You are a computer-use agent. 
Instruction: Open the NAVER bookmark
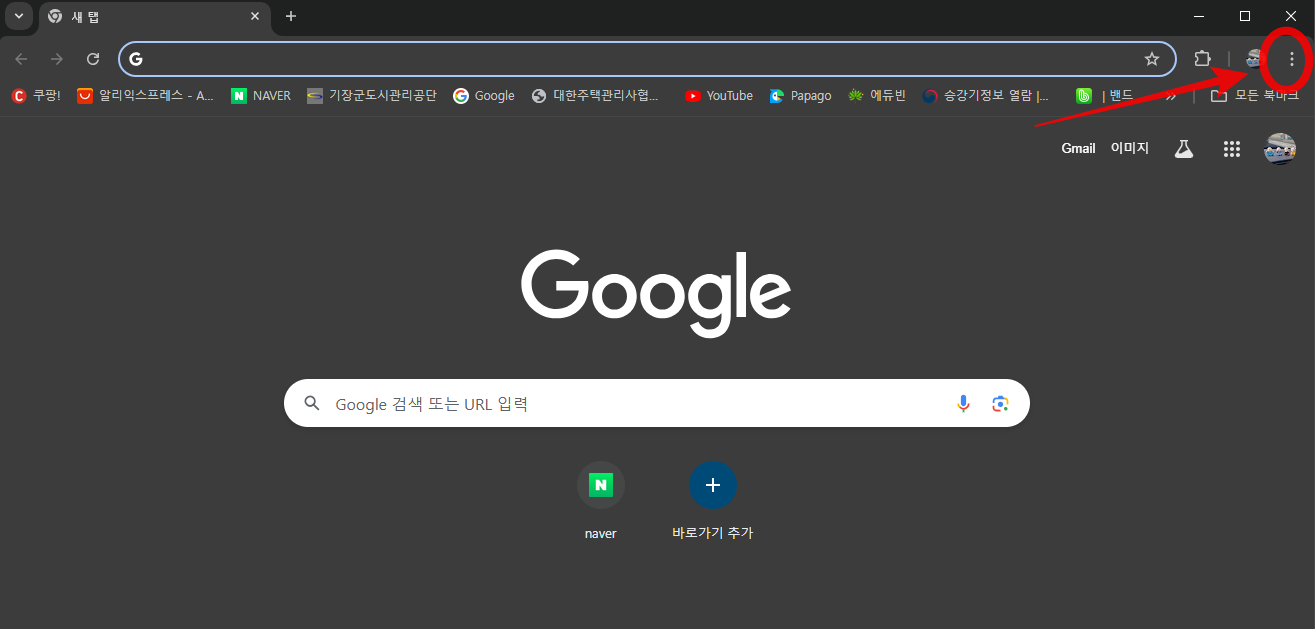tap(261, 96)
